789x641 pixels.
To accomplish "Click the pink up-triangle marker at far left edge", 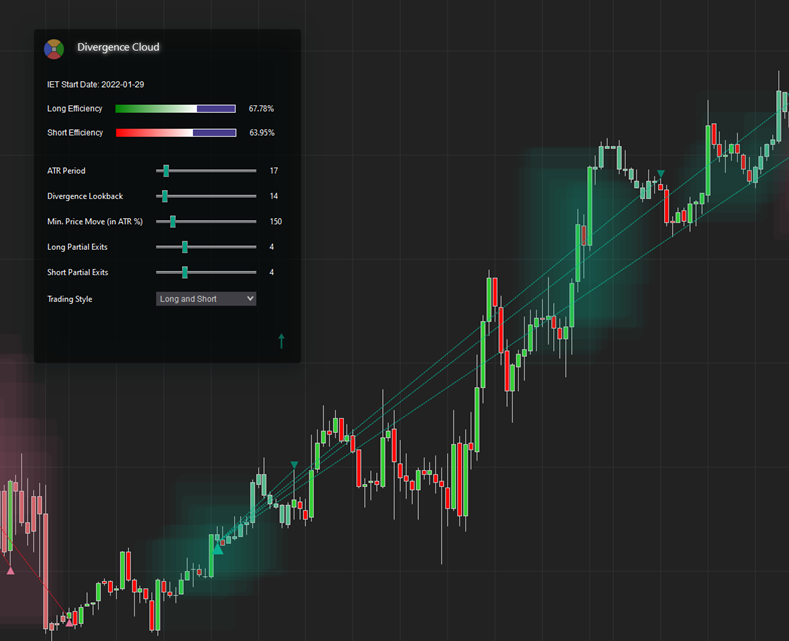I will tap(10, 571).
